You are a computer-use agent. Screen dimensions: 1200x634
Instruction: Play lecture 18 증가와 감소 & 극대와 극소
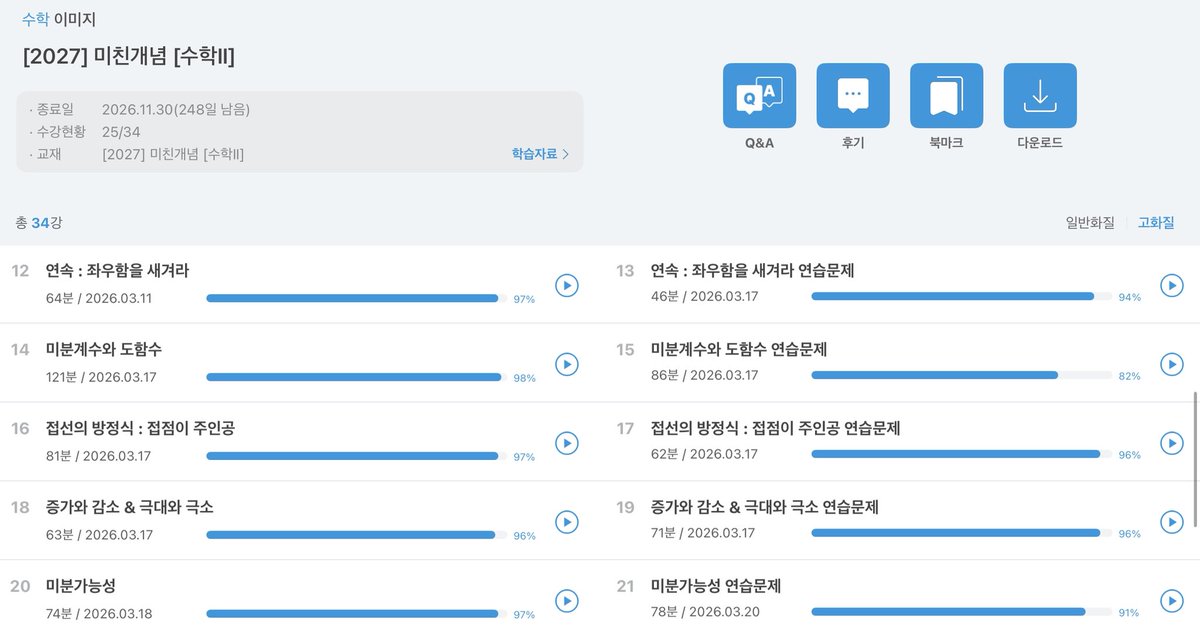tap(567, 522)
